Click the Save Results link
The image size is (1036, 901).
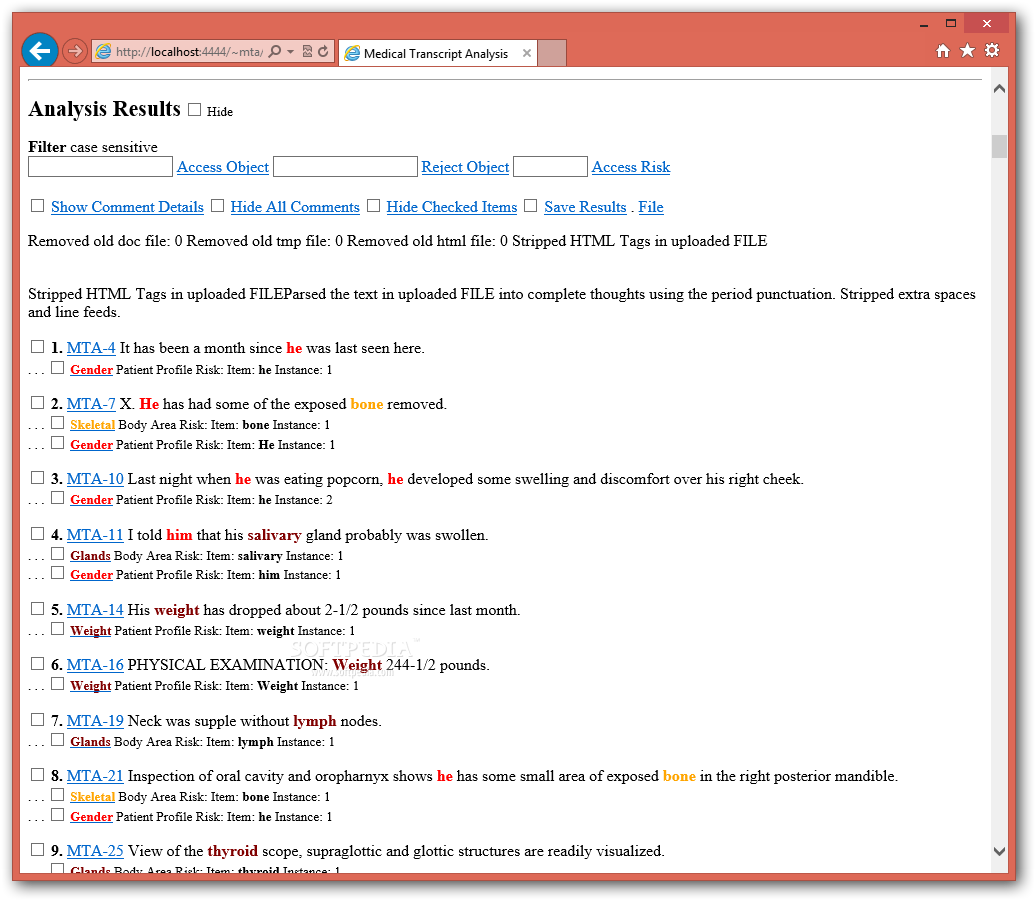pyautogui.click(x=585, y=207)
